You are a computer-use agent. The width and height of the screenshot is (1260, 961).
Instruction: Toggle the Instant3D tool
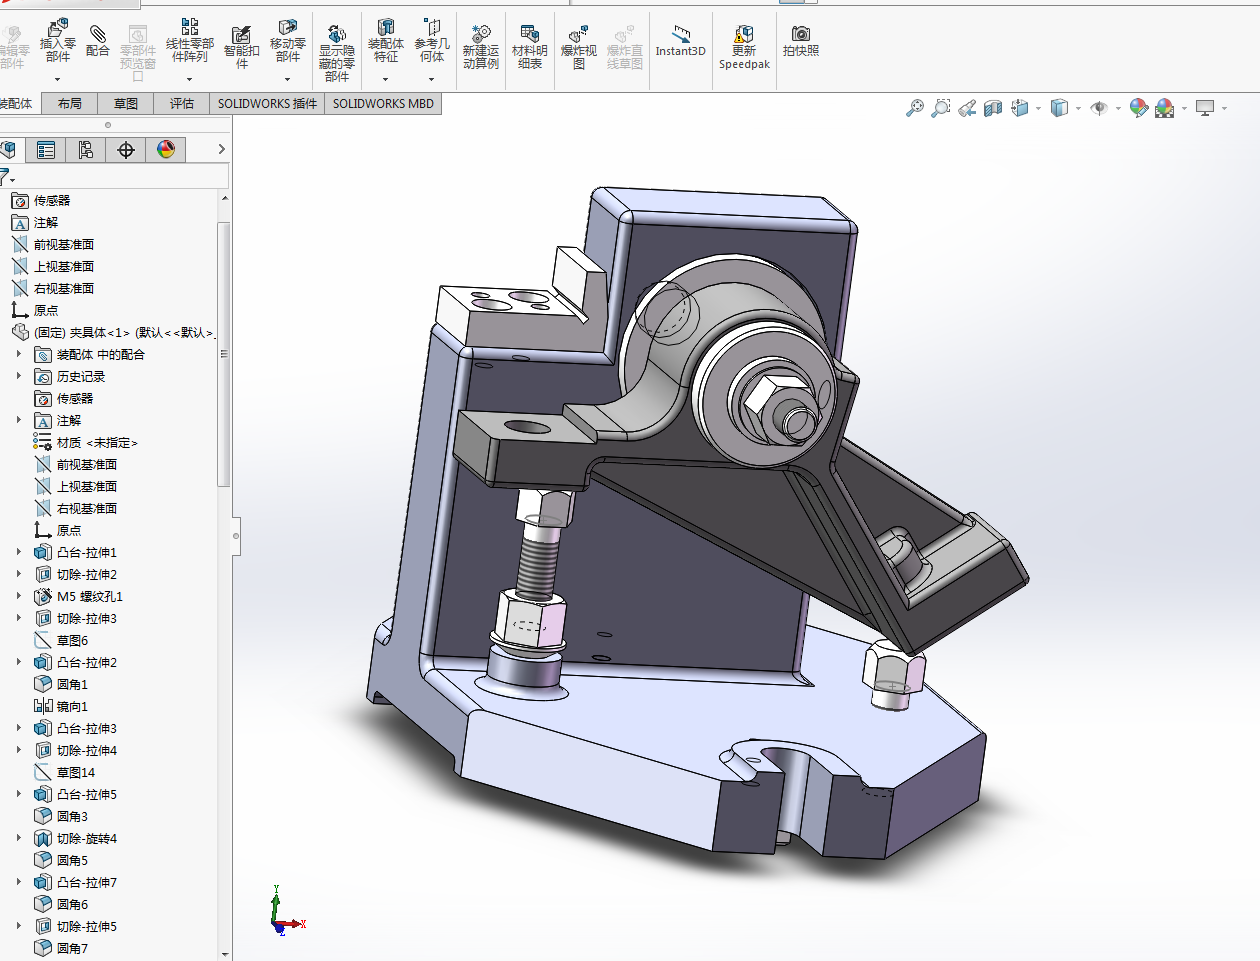(680, 41)
